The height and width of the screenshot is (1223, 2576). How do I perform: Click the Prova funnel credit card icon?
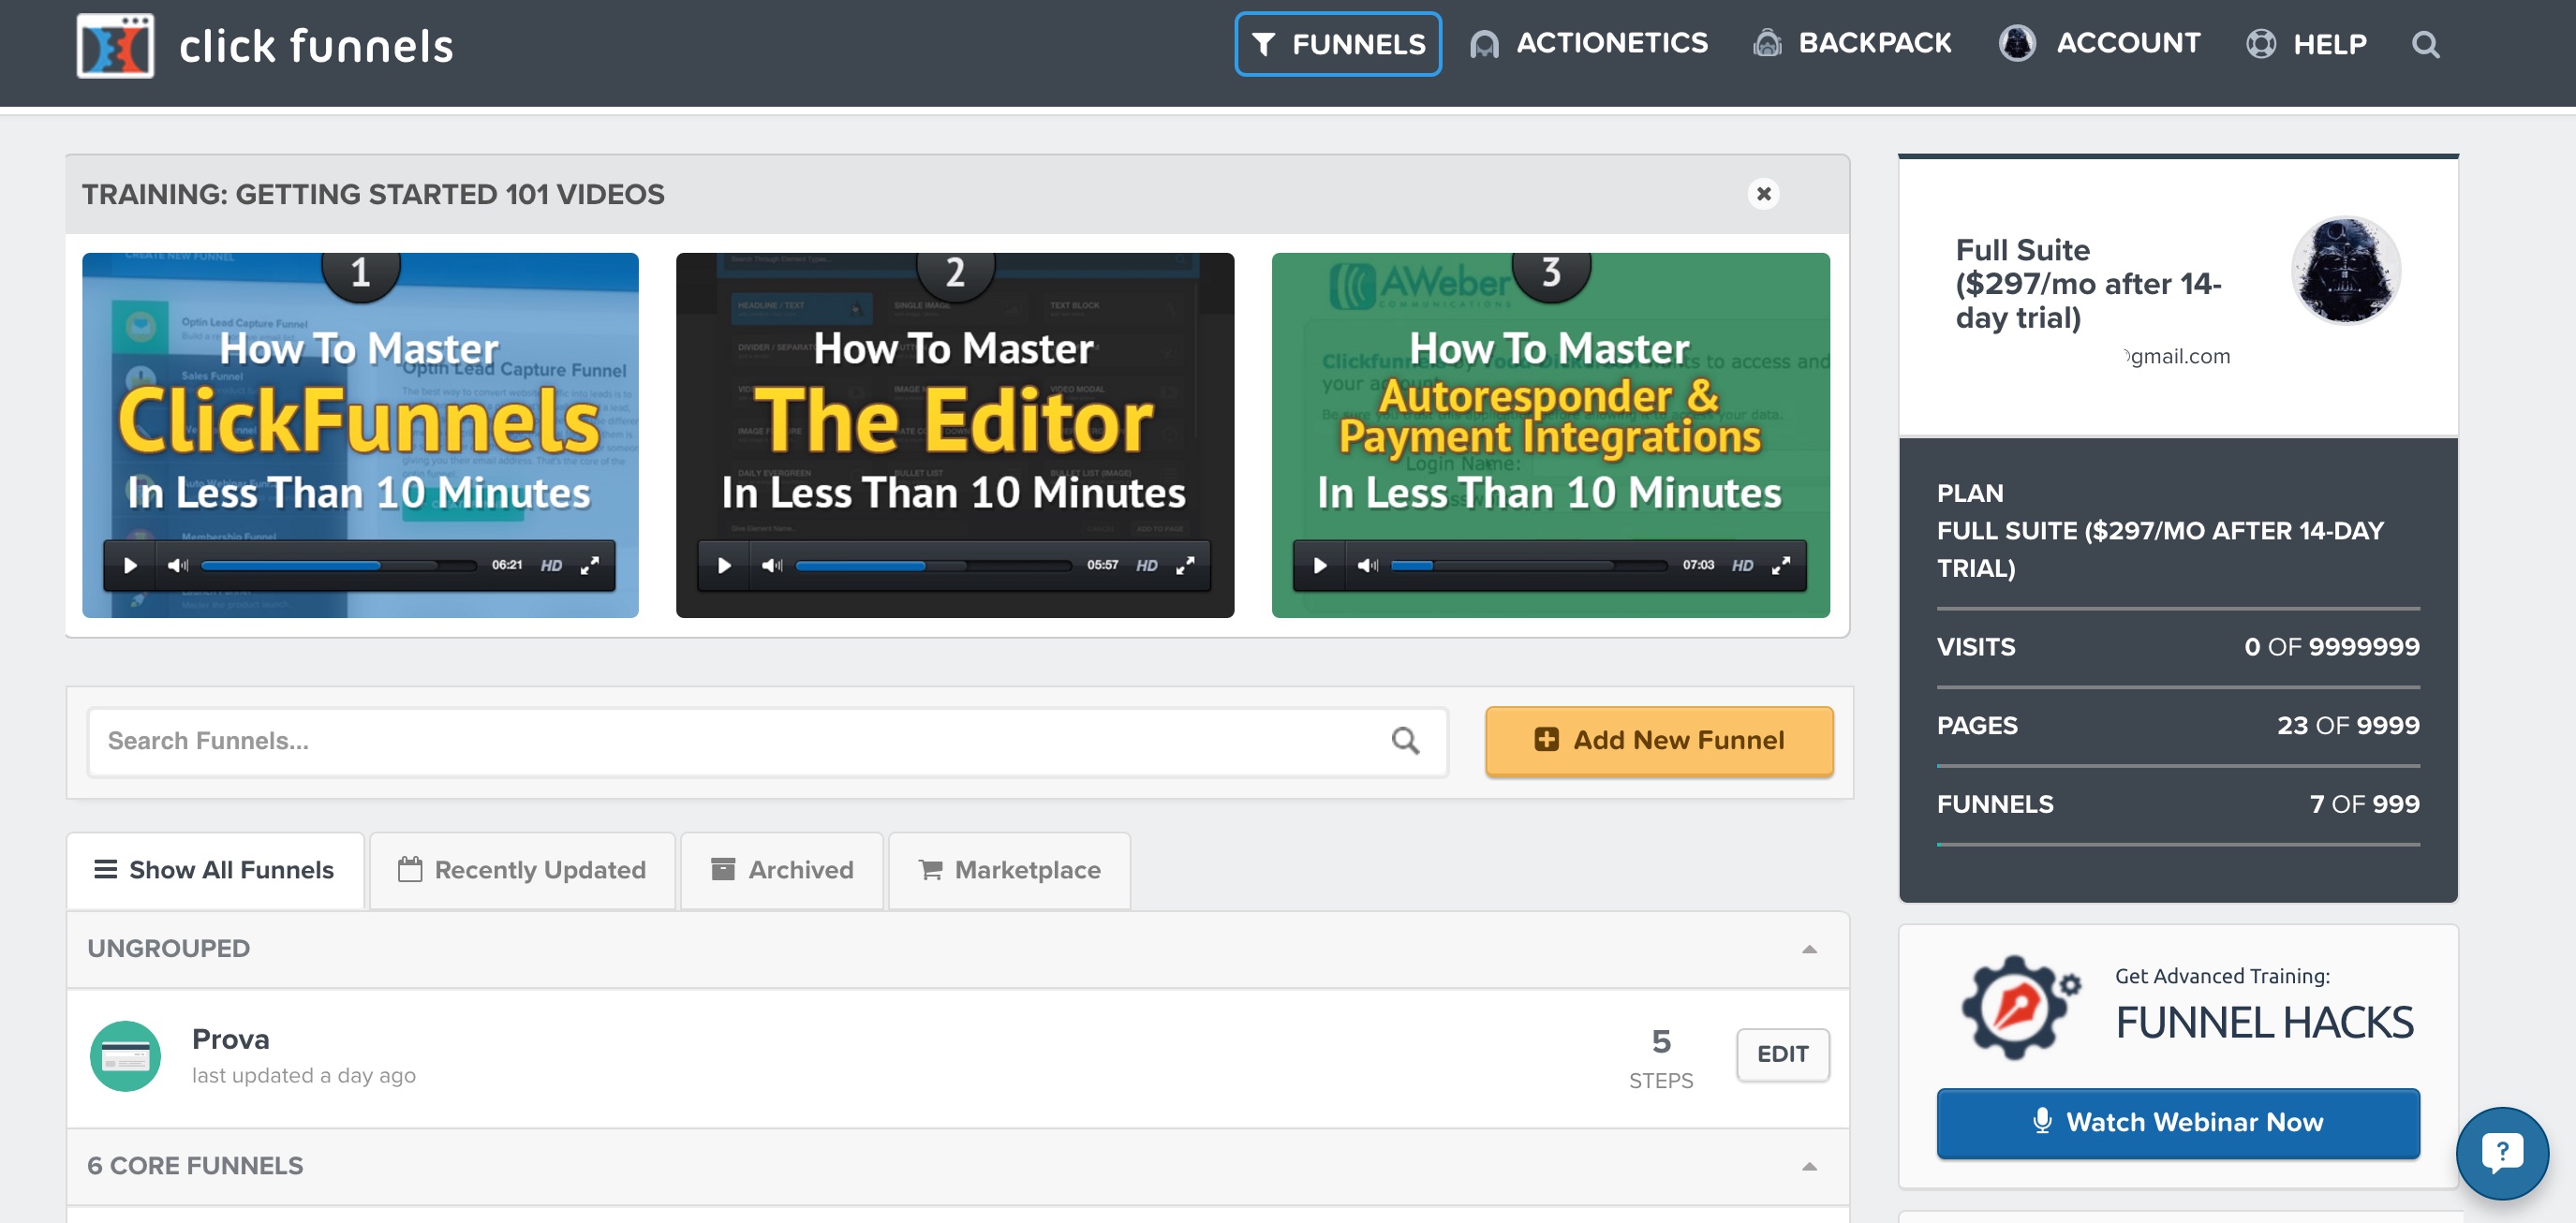pos(126,1056)
